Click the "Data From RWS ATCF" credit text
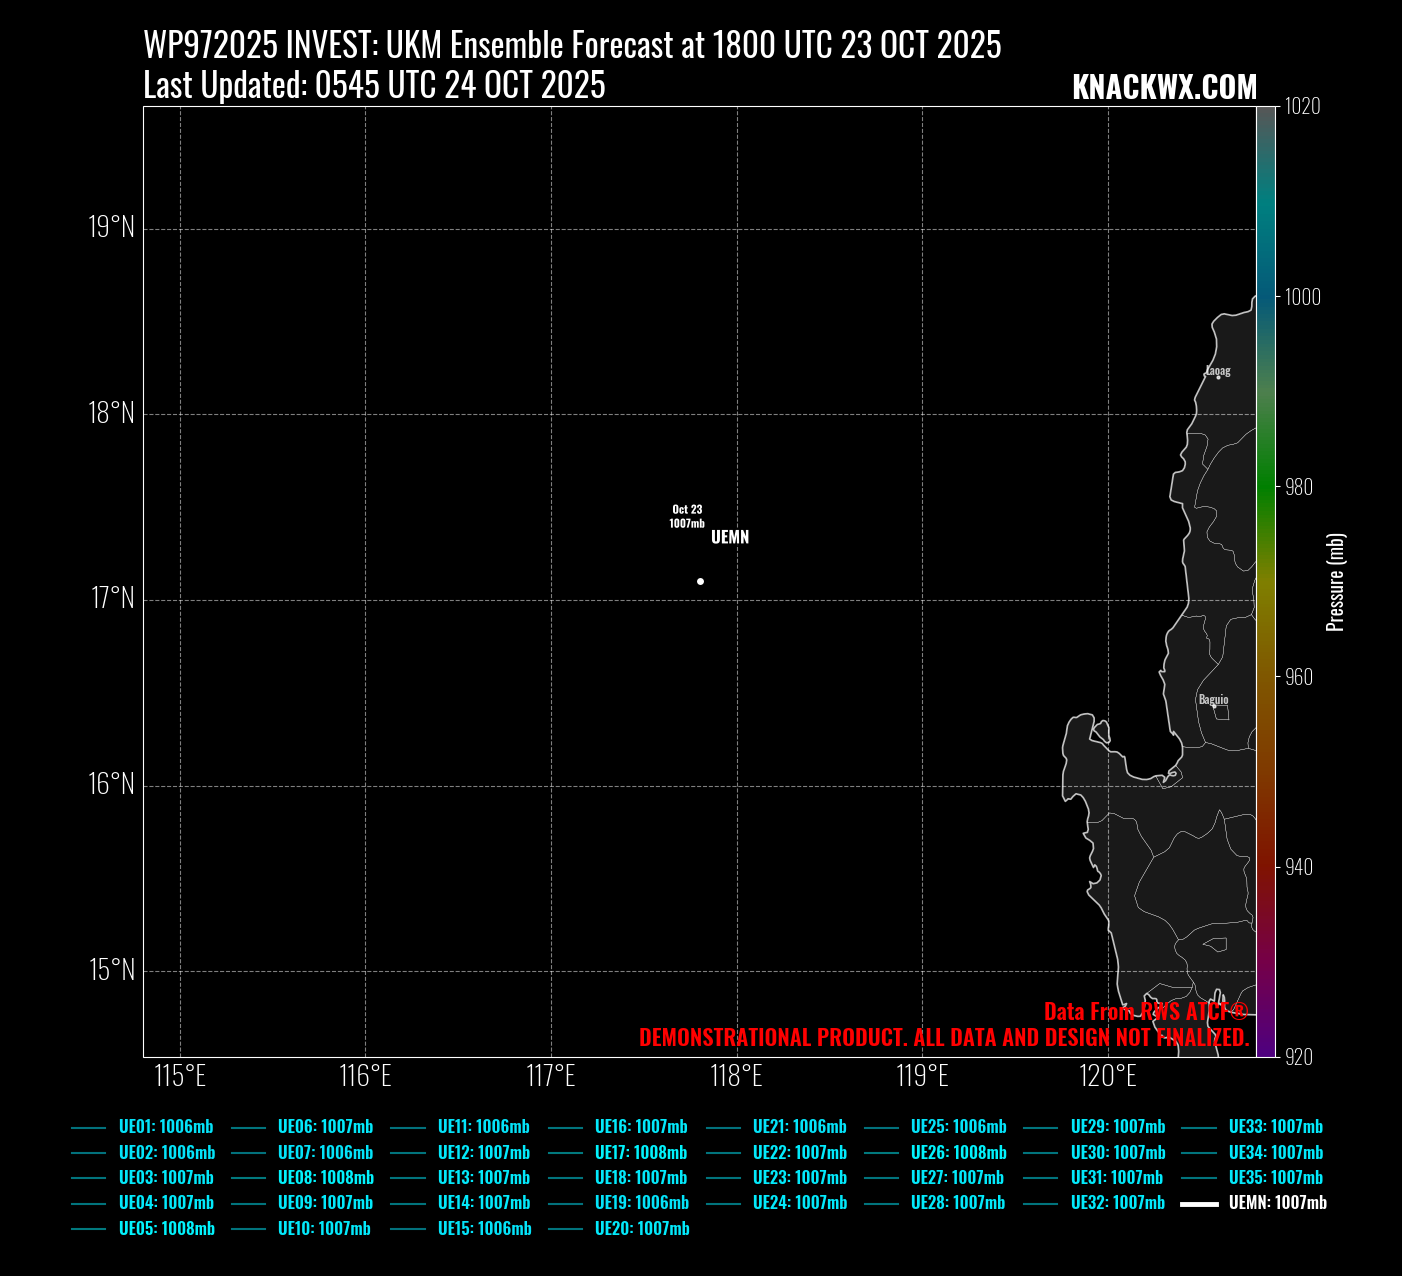 (x=1146, y=1011)
